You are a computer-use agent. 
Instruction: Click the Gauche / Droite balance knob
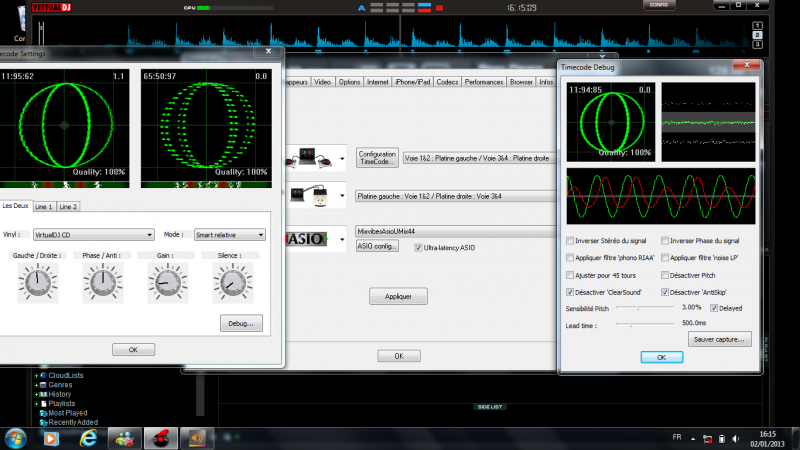pyautogui.click(x=38, y=285)
